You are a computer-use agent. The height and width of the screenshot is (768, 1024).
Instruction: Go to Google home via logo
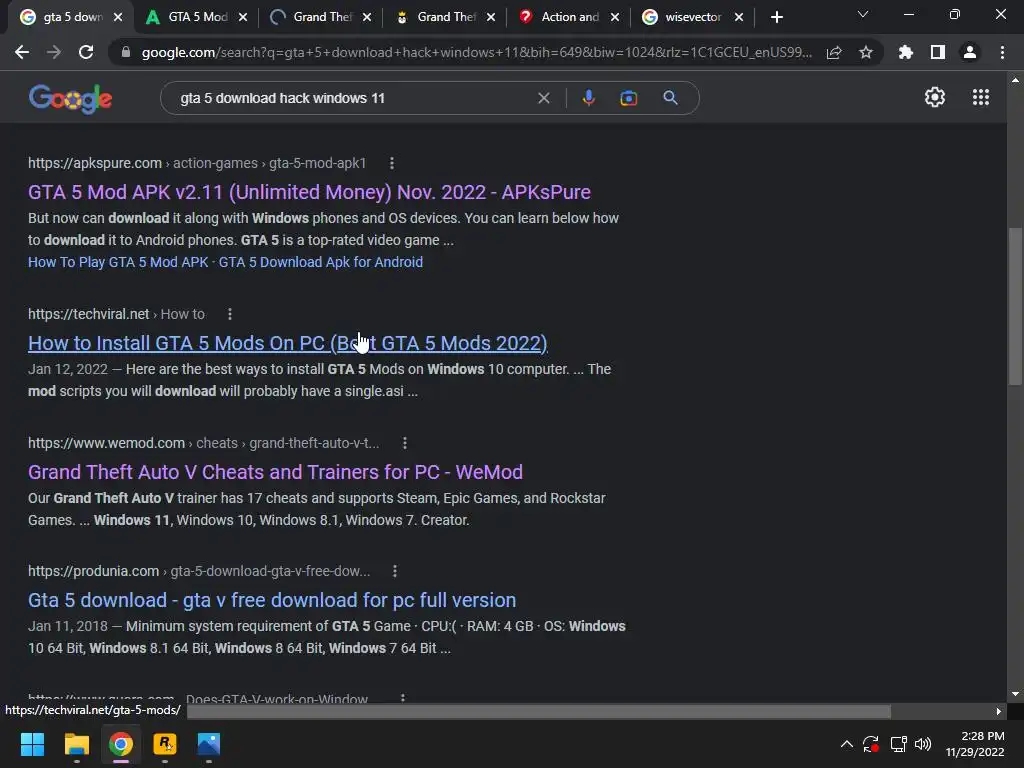70,99
